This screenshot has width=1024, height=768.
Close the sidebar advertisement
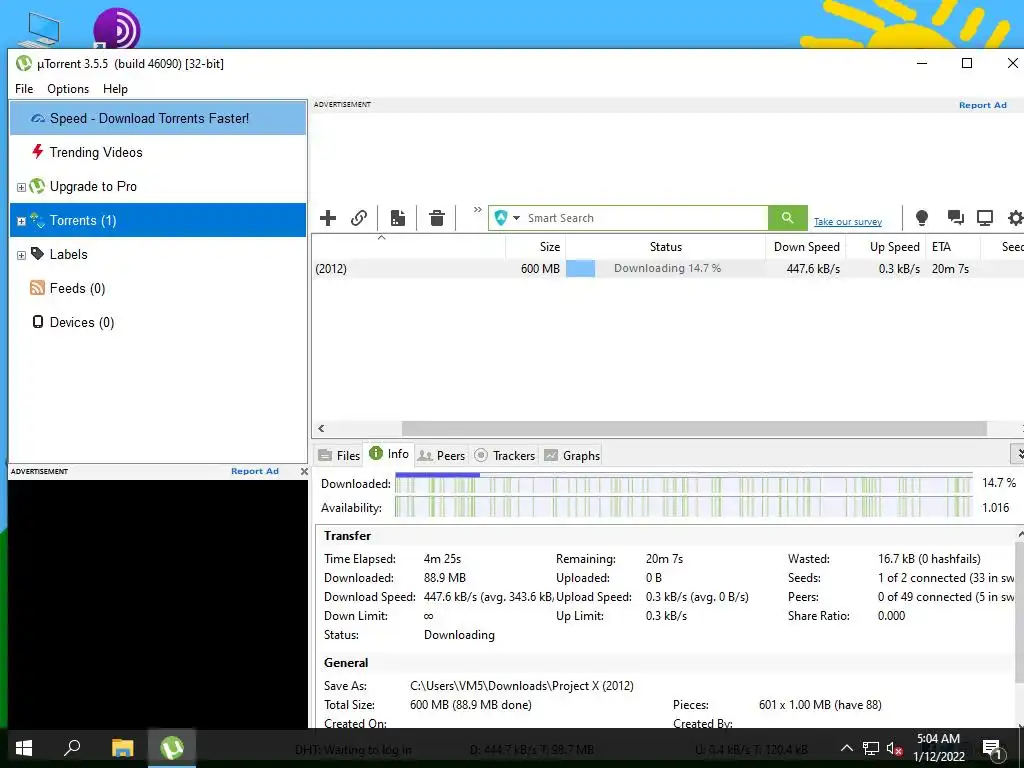coord(304,471)
